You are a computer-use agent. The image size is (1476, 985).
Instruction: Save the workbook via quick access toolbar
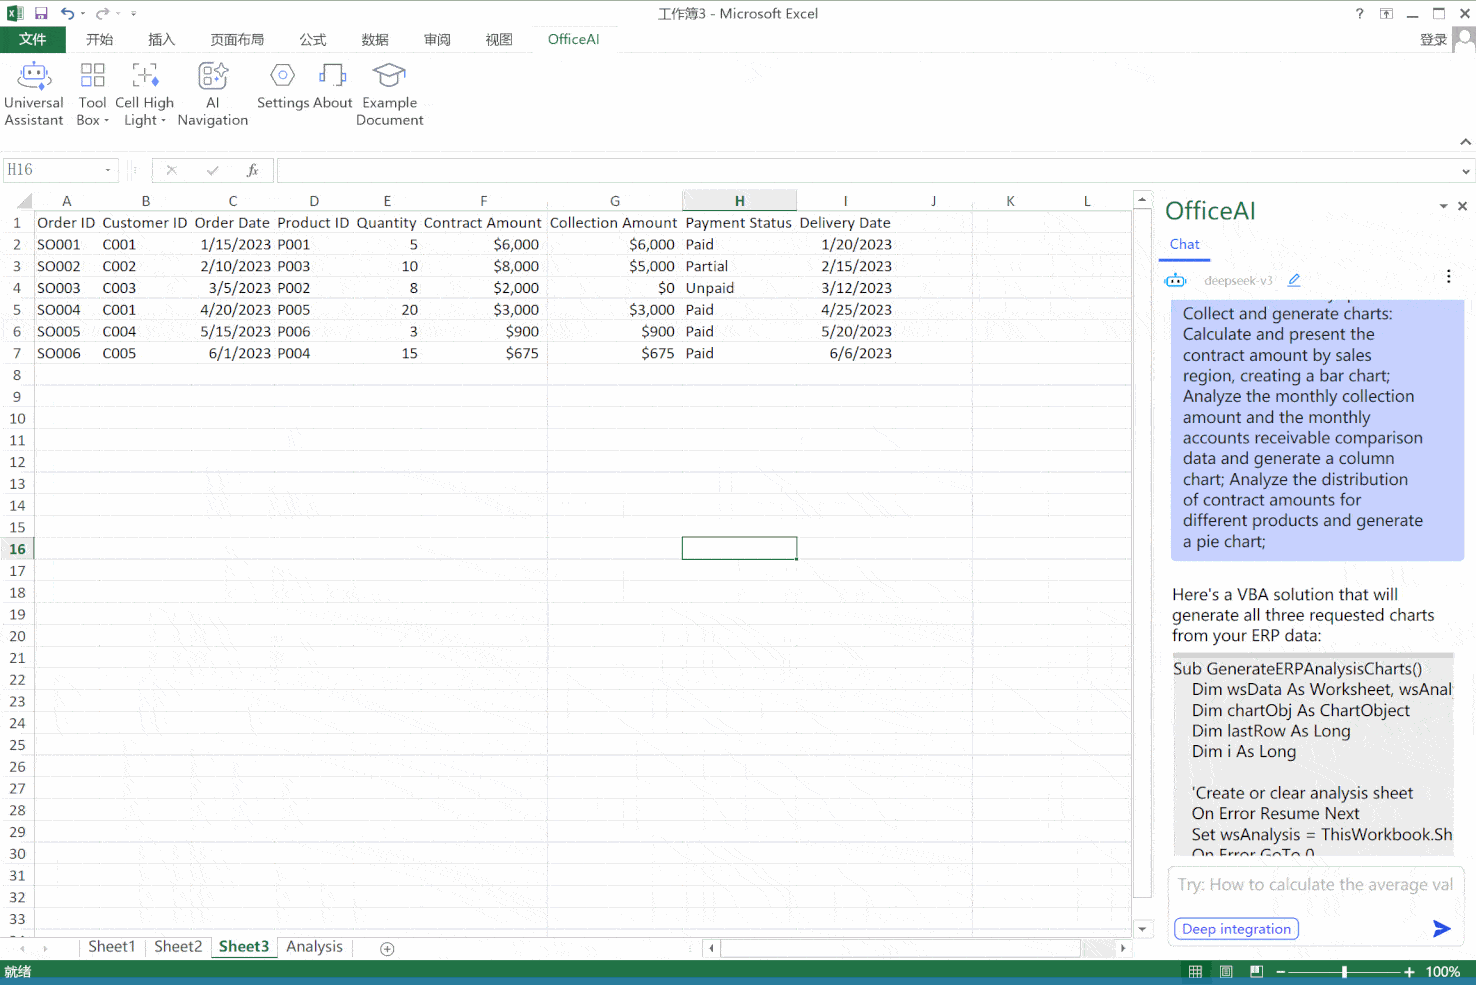[41, 14]
